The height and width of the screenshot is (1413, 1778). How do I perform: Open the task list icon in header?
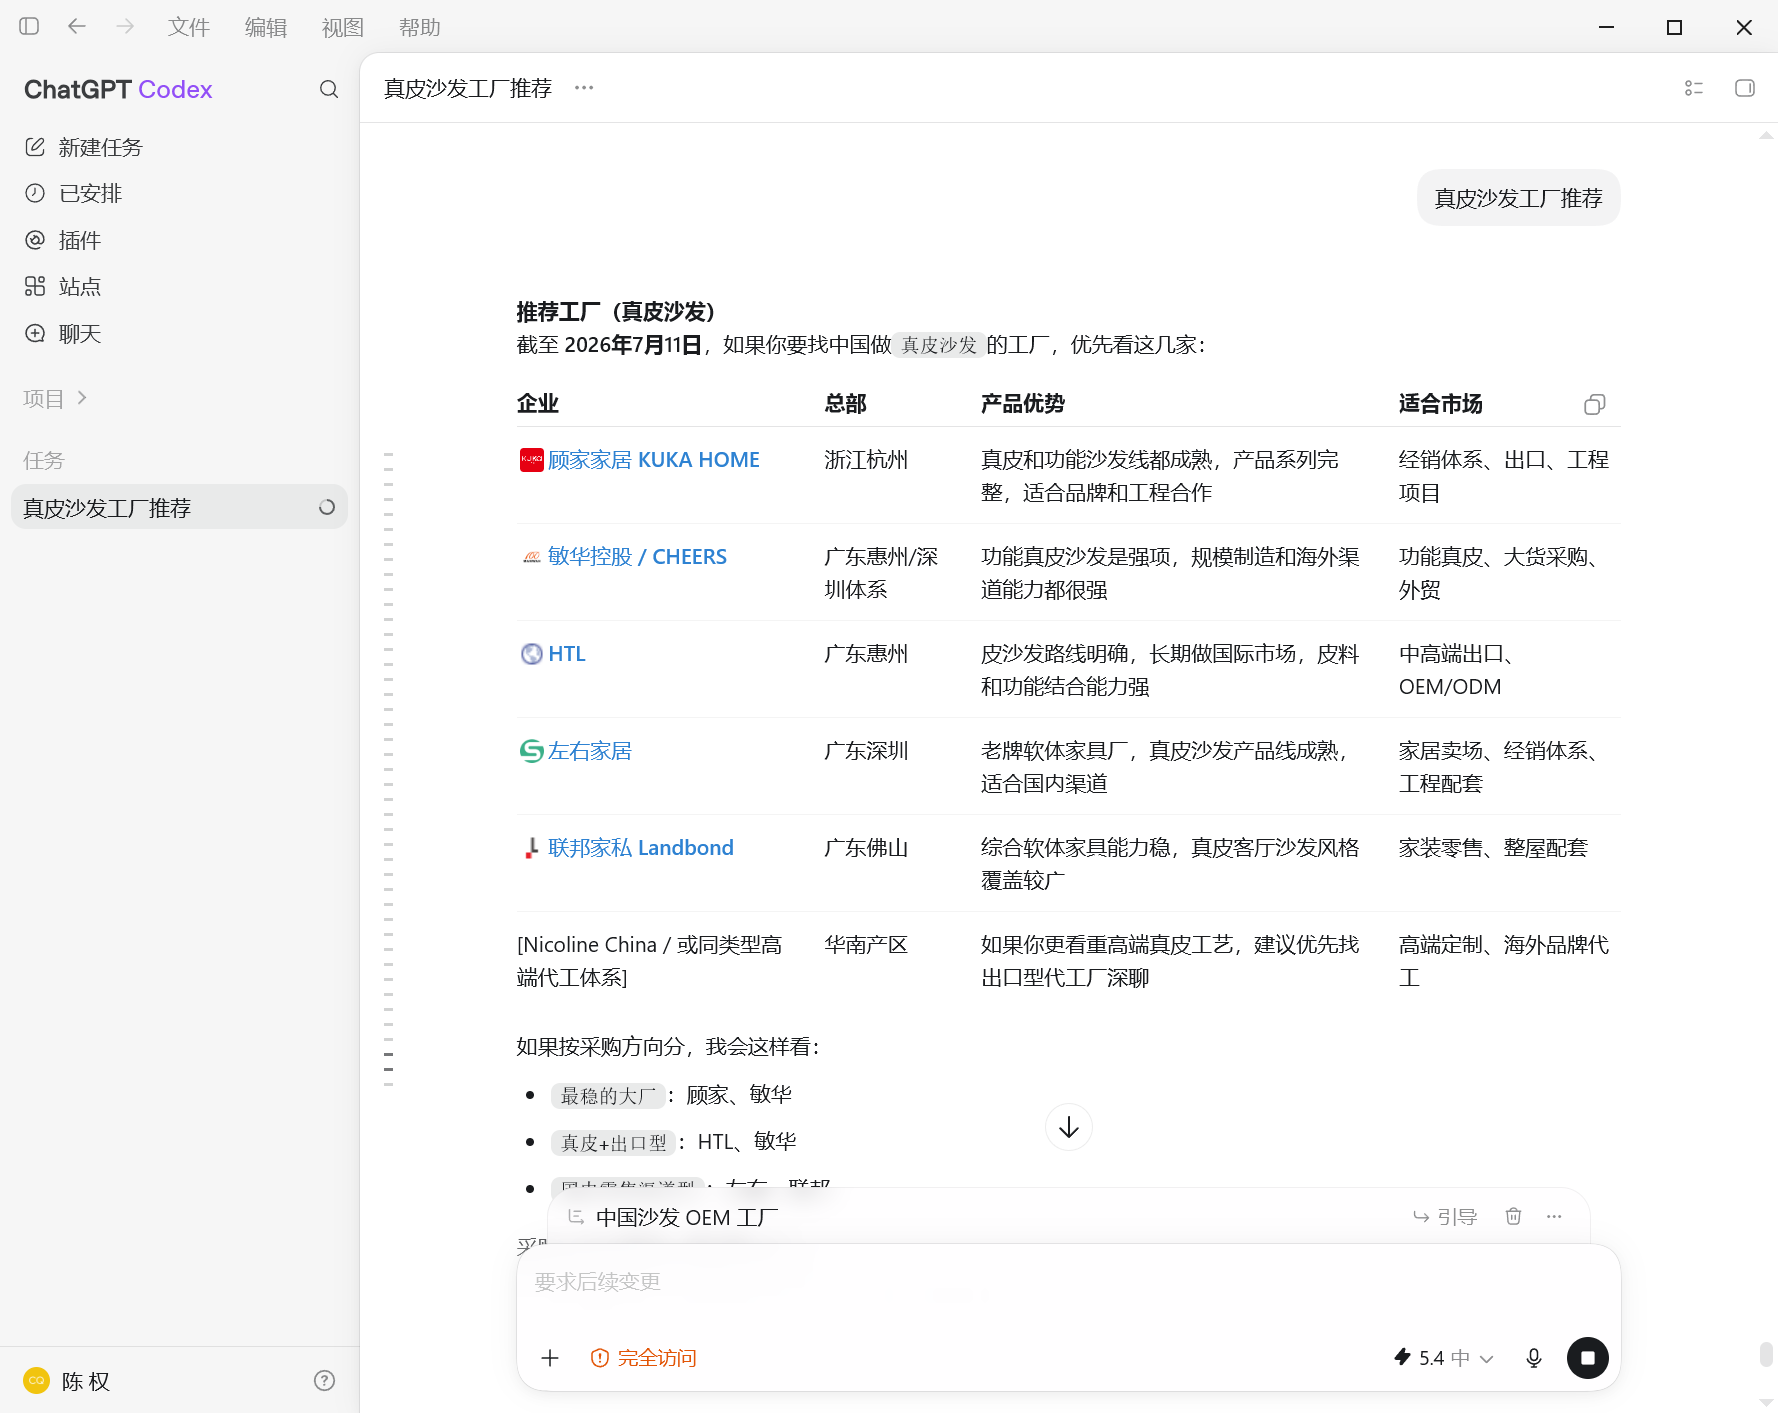point(1694,88)
